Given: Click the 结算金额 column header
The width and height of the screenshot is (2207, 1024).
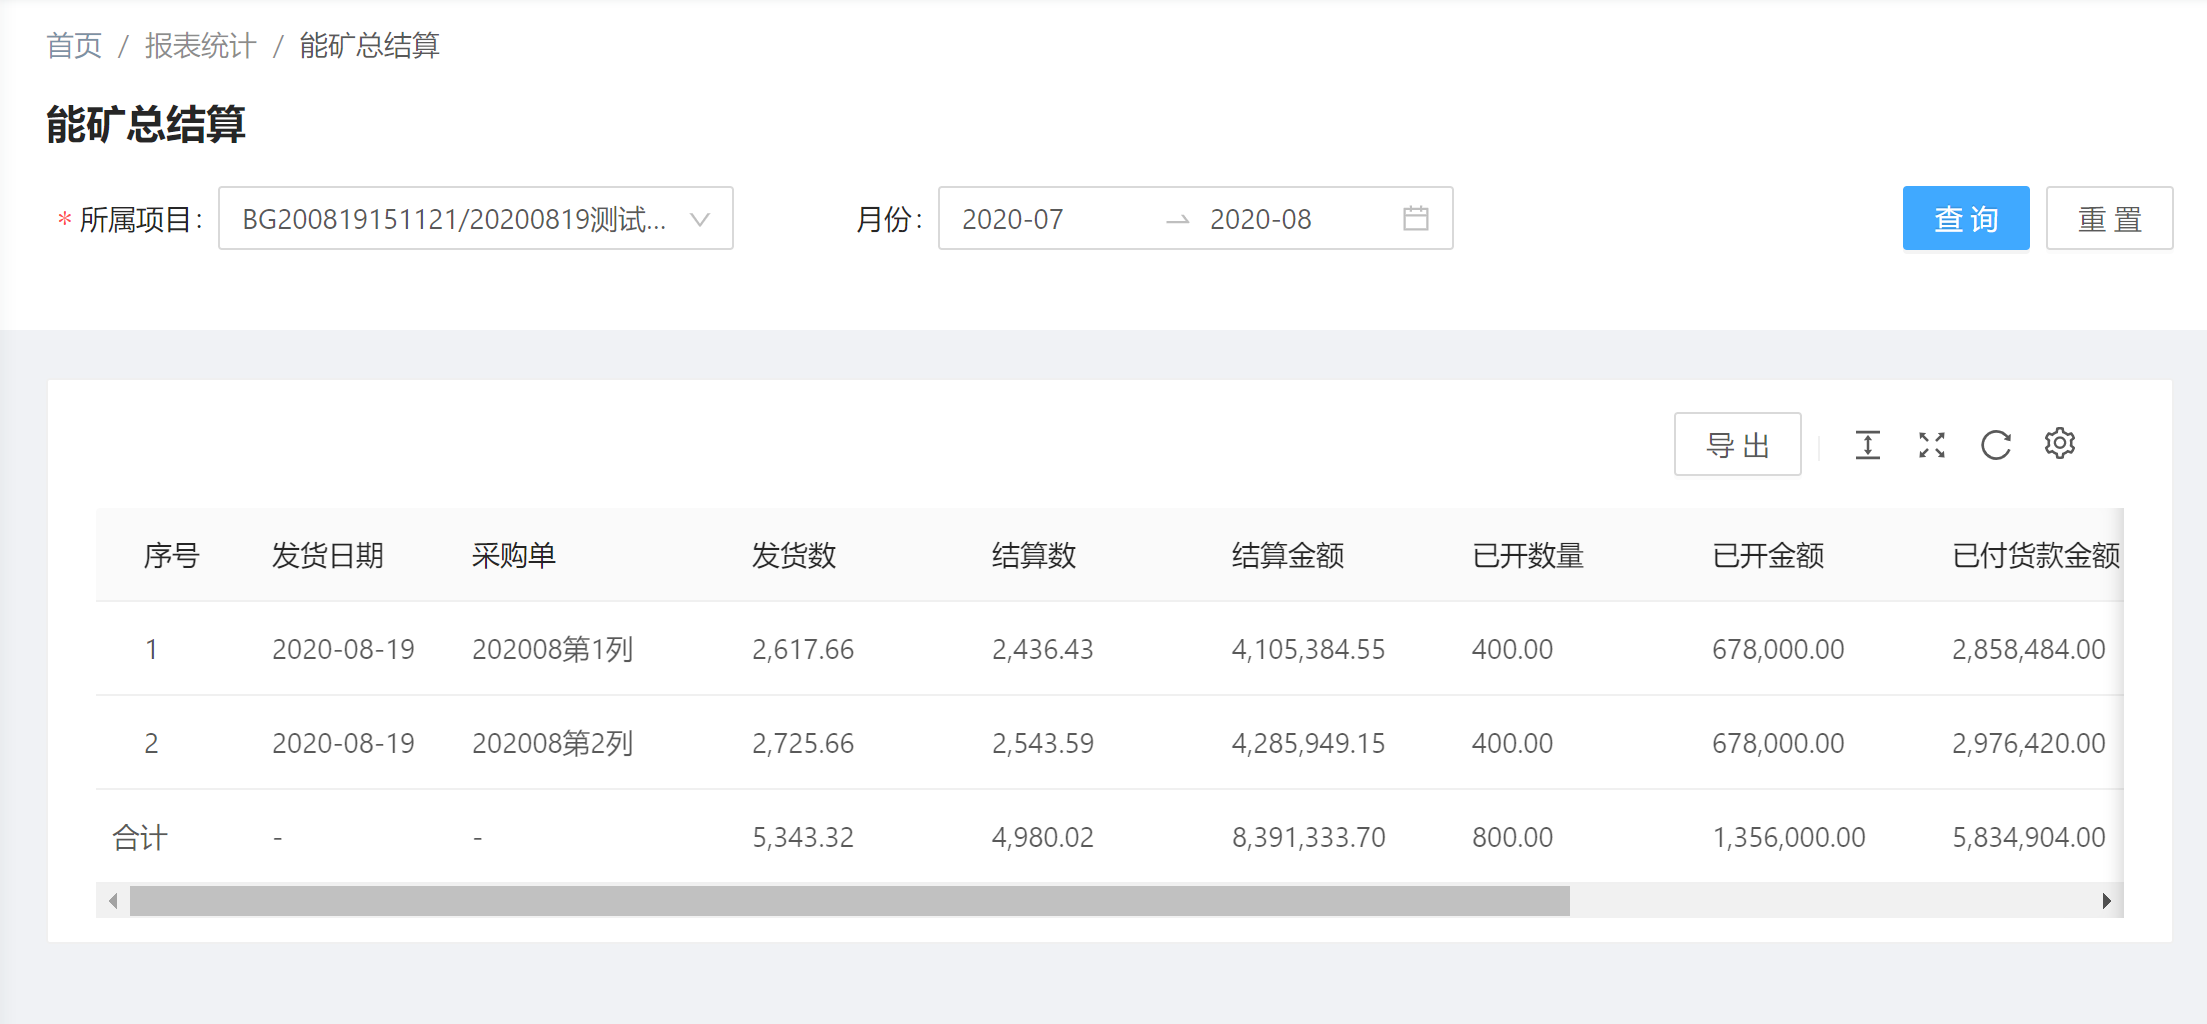Looking at the screenshot, I should coord(1288,555).
